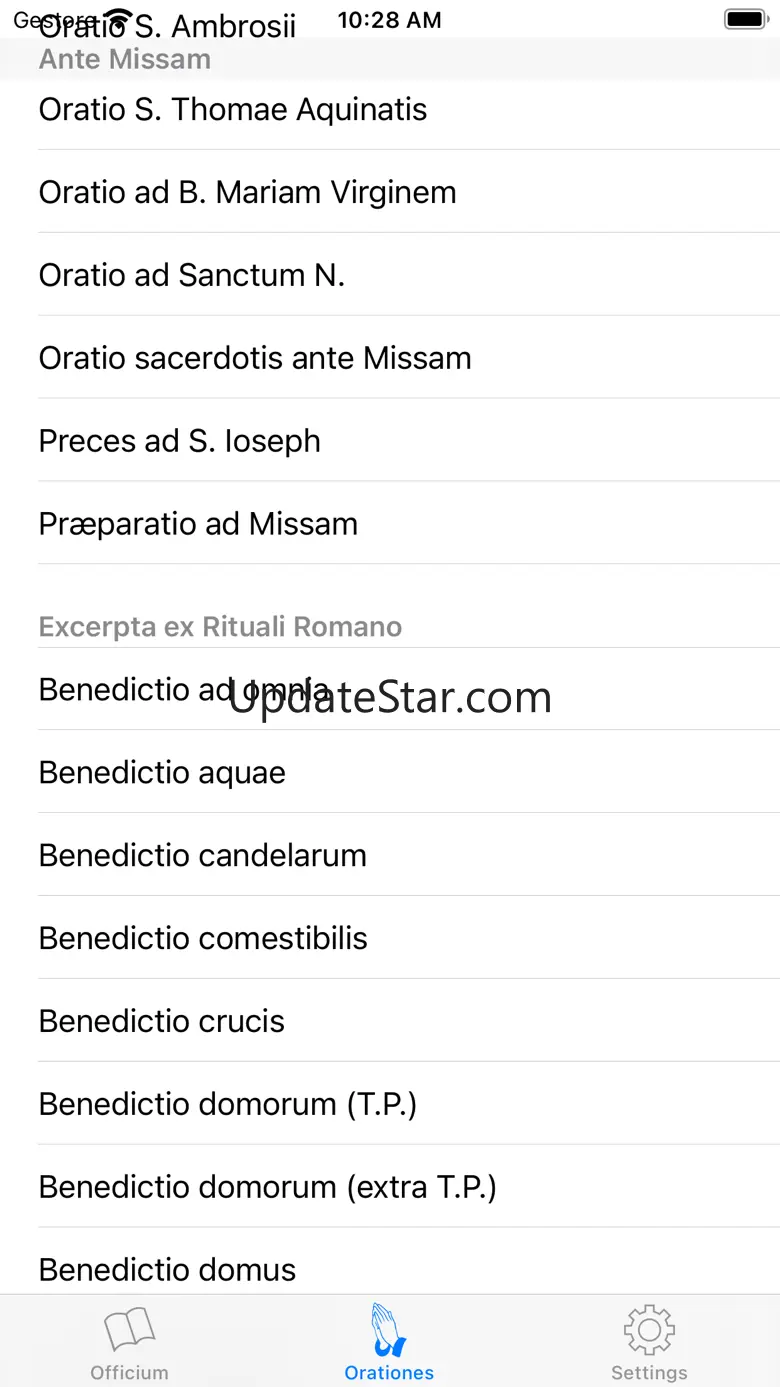Screen dimensions: 780x1387
Task: Open Præparatio ad Missam prayer
Action: (x=198, y=524)
